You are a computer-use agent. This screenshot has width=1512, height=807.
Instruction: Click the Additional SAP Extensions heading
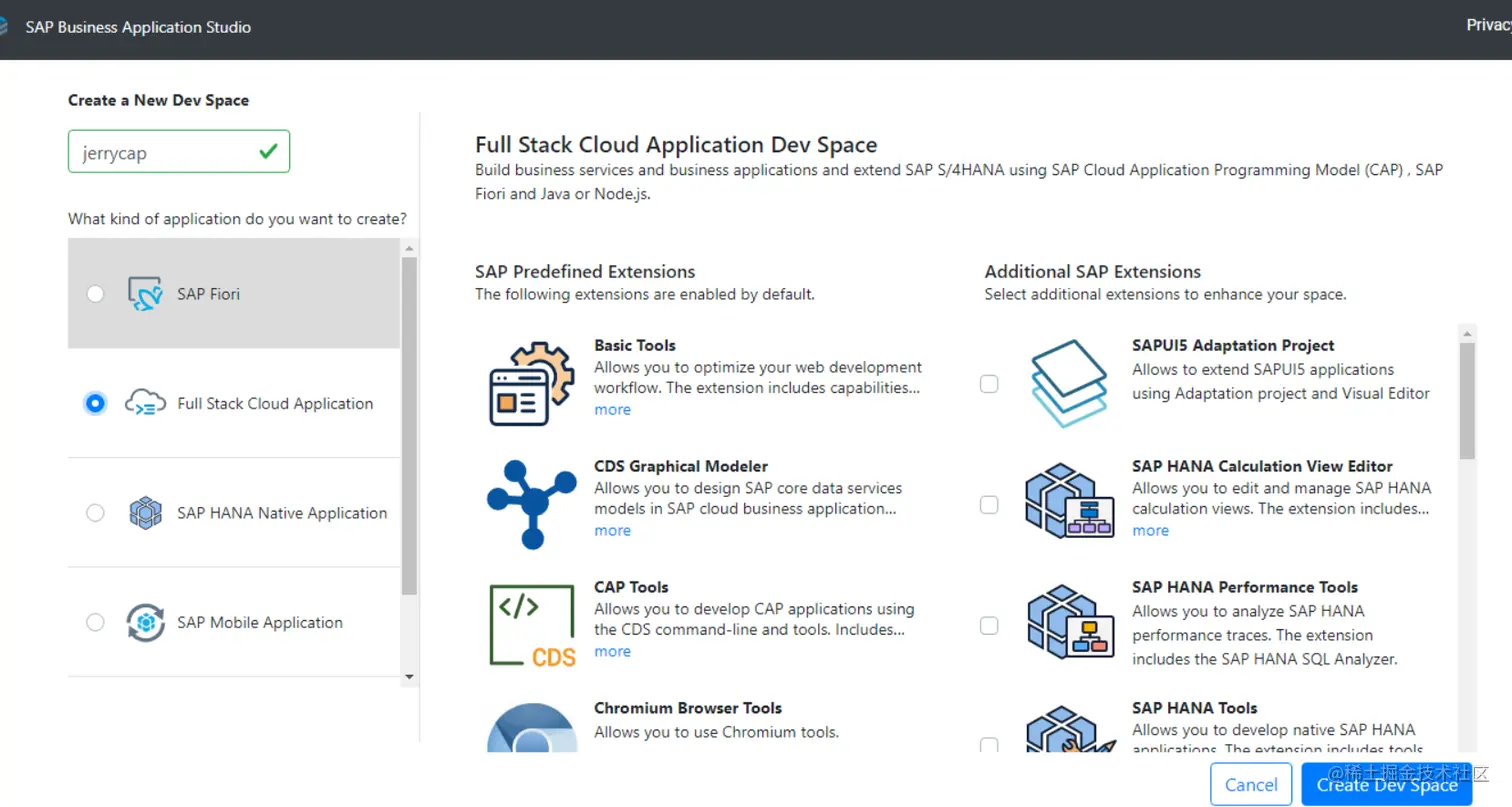[x=1093, y=272]
